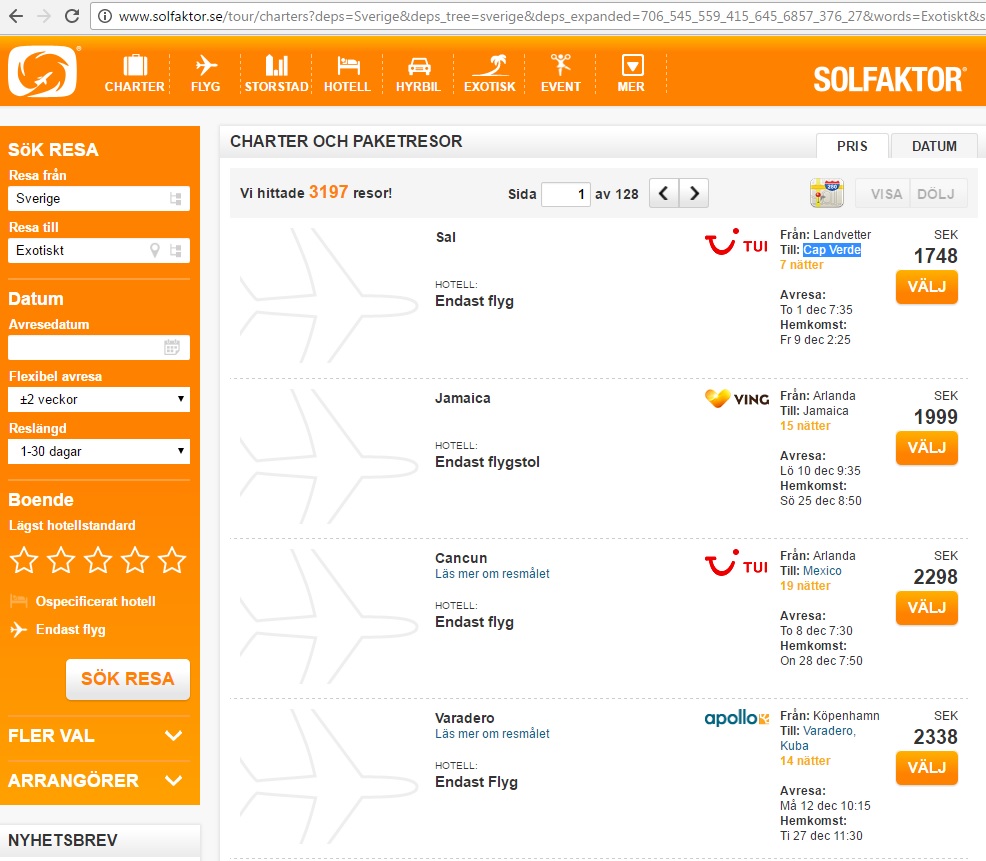Open the Storstad buildings menu item
The image size is (986, 861).
pos(277,74)
